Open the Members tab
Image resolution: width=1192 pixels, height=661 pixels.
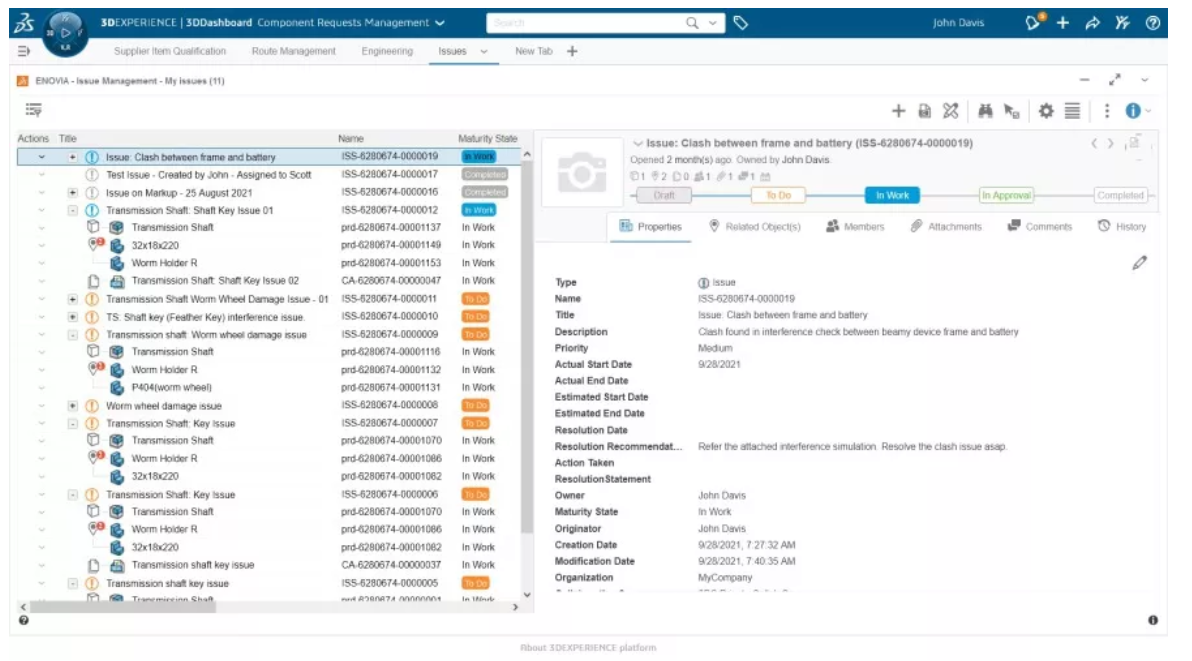point(855,226)
